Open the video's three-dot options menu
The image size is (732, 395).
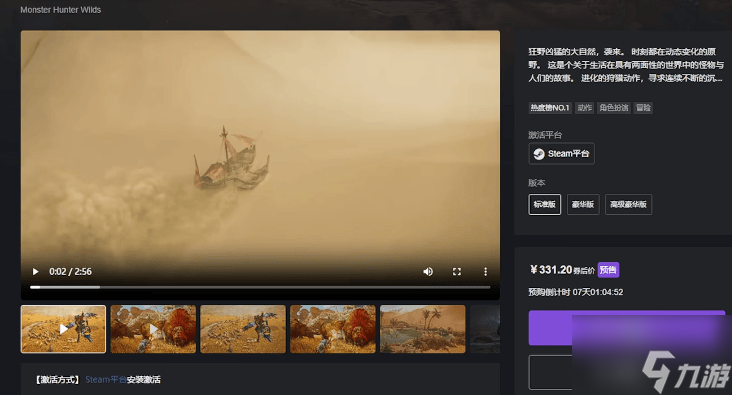[x=486, y=272]
